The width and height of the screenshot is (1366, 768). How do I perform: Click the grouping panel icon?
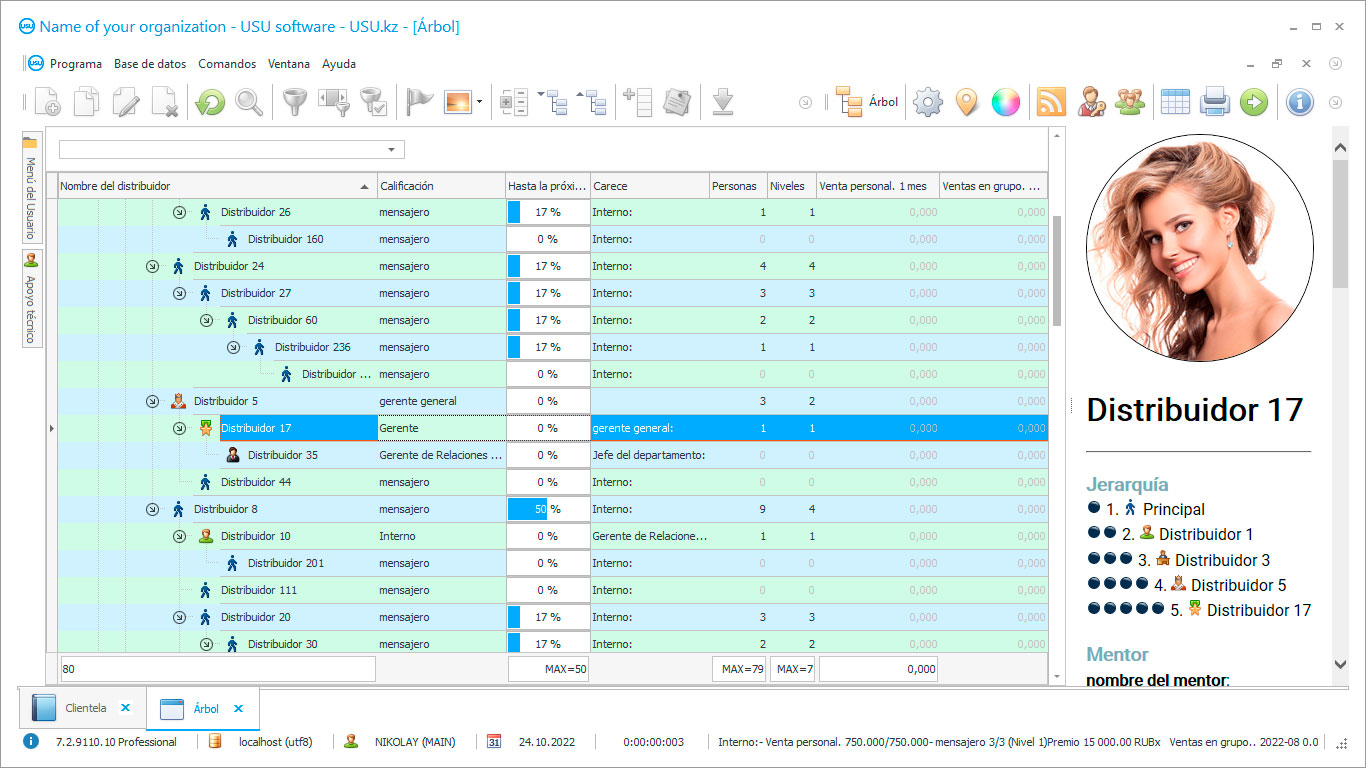[x=514, y=102]
